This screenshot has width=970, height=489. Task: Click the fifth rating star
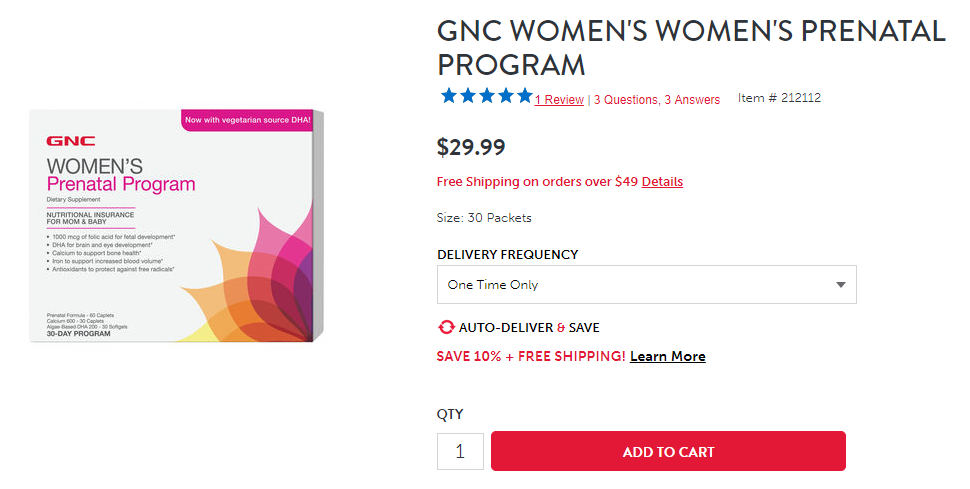pos(524,96)
